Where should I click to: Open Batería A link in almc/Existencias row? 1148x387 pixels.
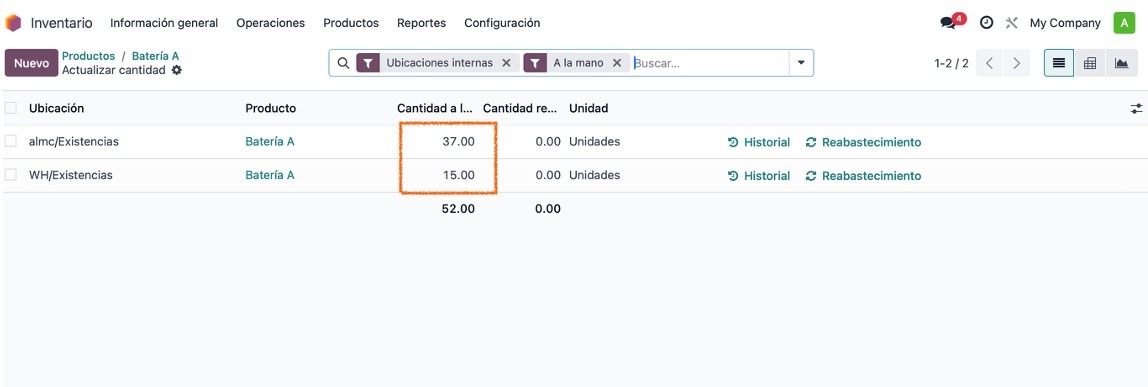(269, 141)
